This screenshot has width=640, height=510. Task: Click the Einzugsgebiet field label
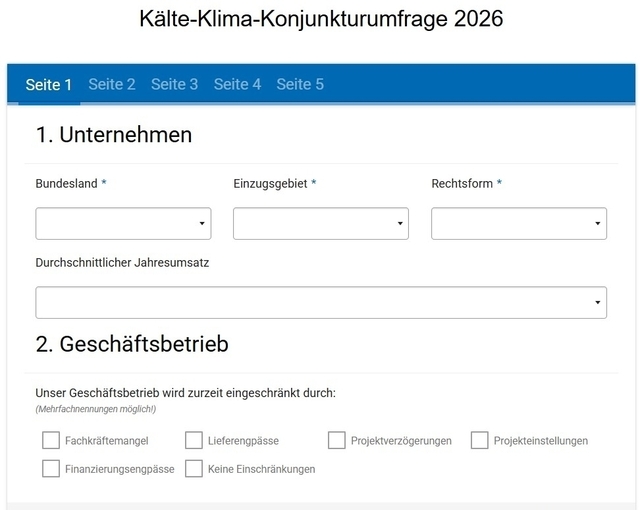270,184
